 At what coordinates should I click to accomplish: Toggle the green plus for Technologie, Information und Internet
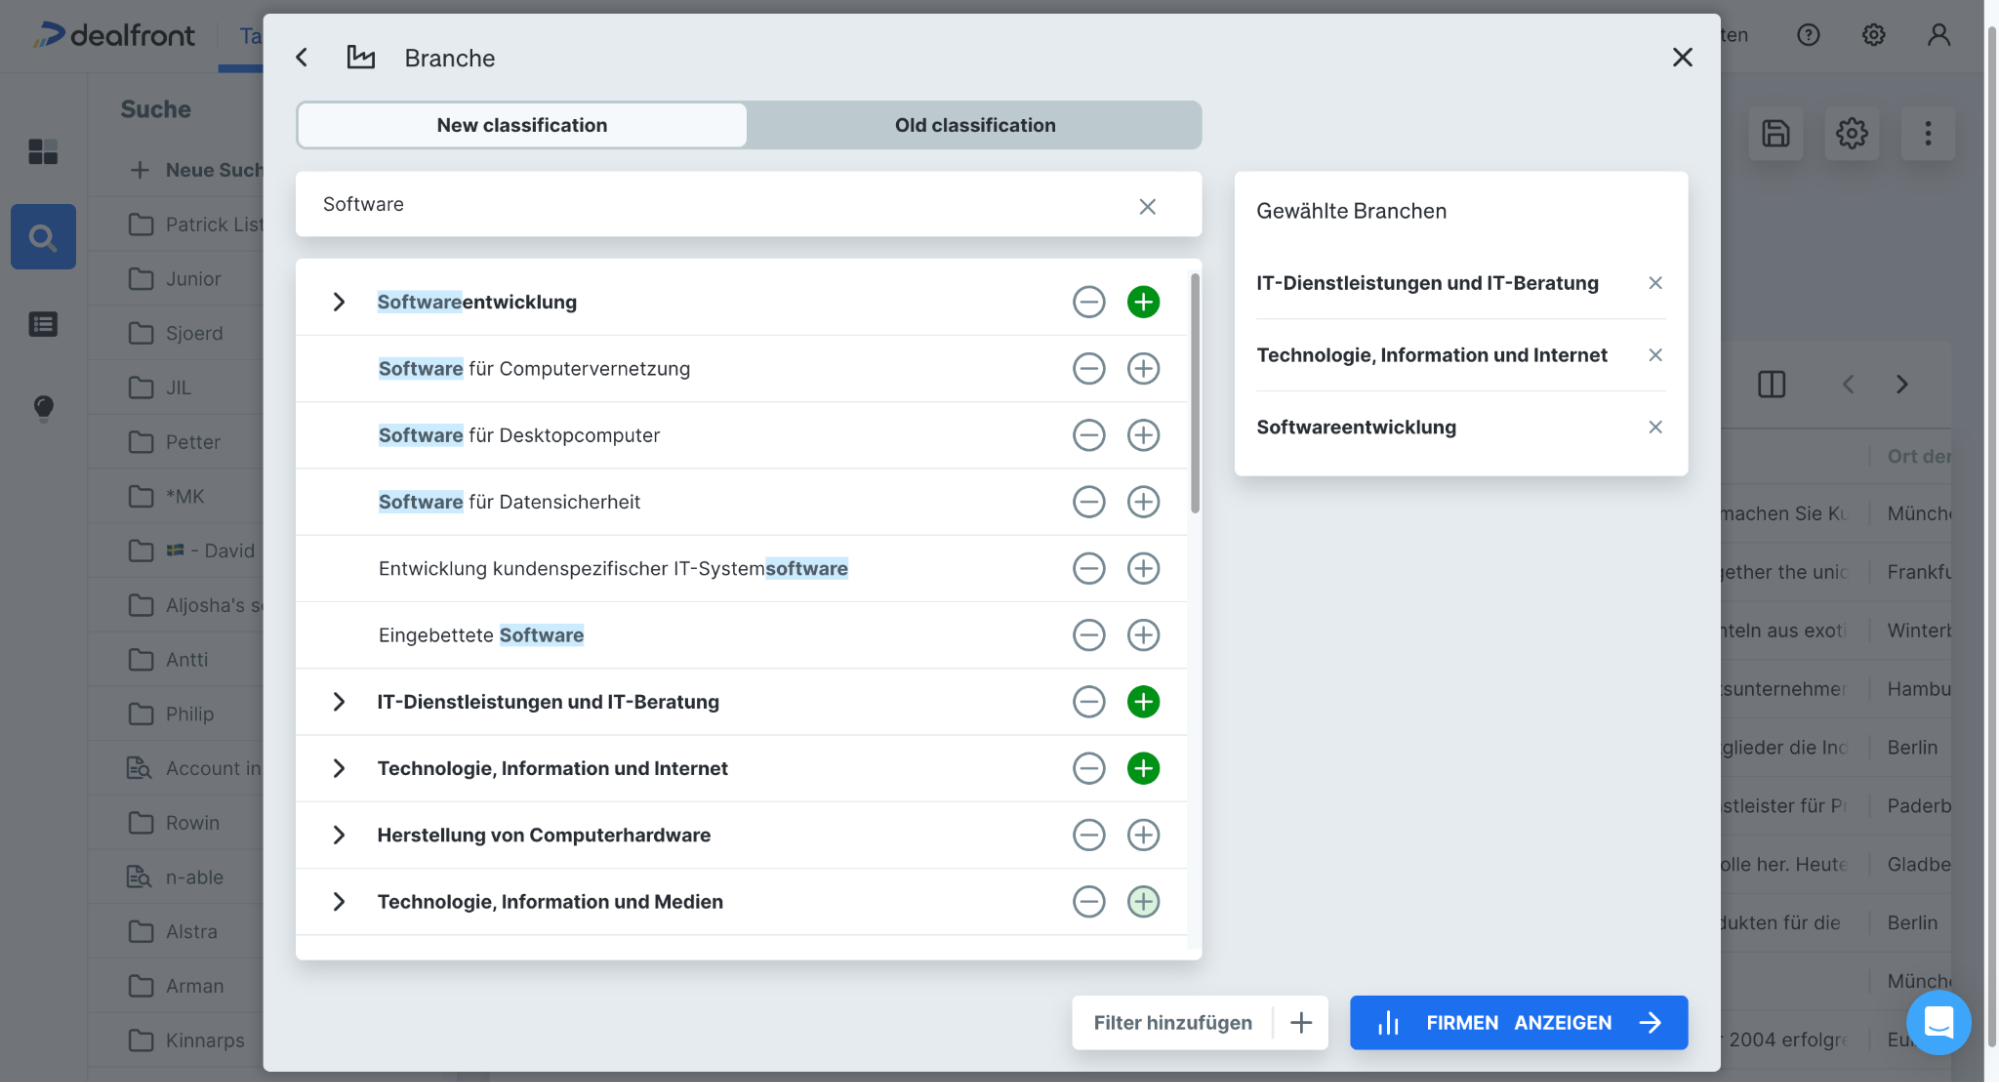pos(1143,768)
